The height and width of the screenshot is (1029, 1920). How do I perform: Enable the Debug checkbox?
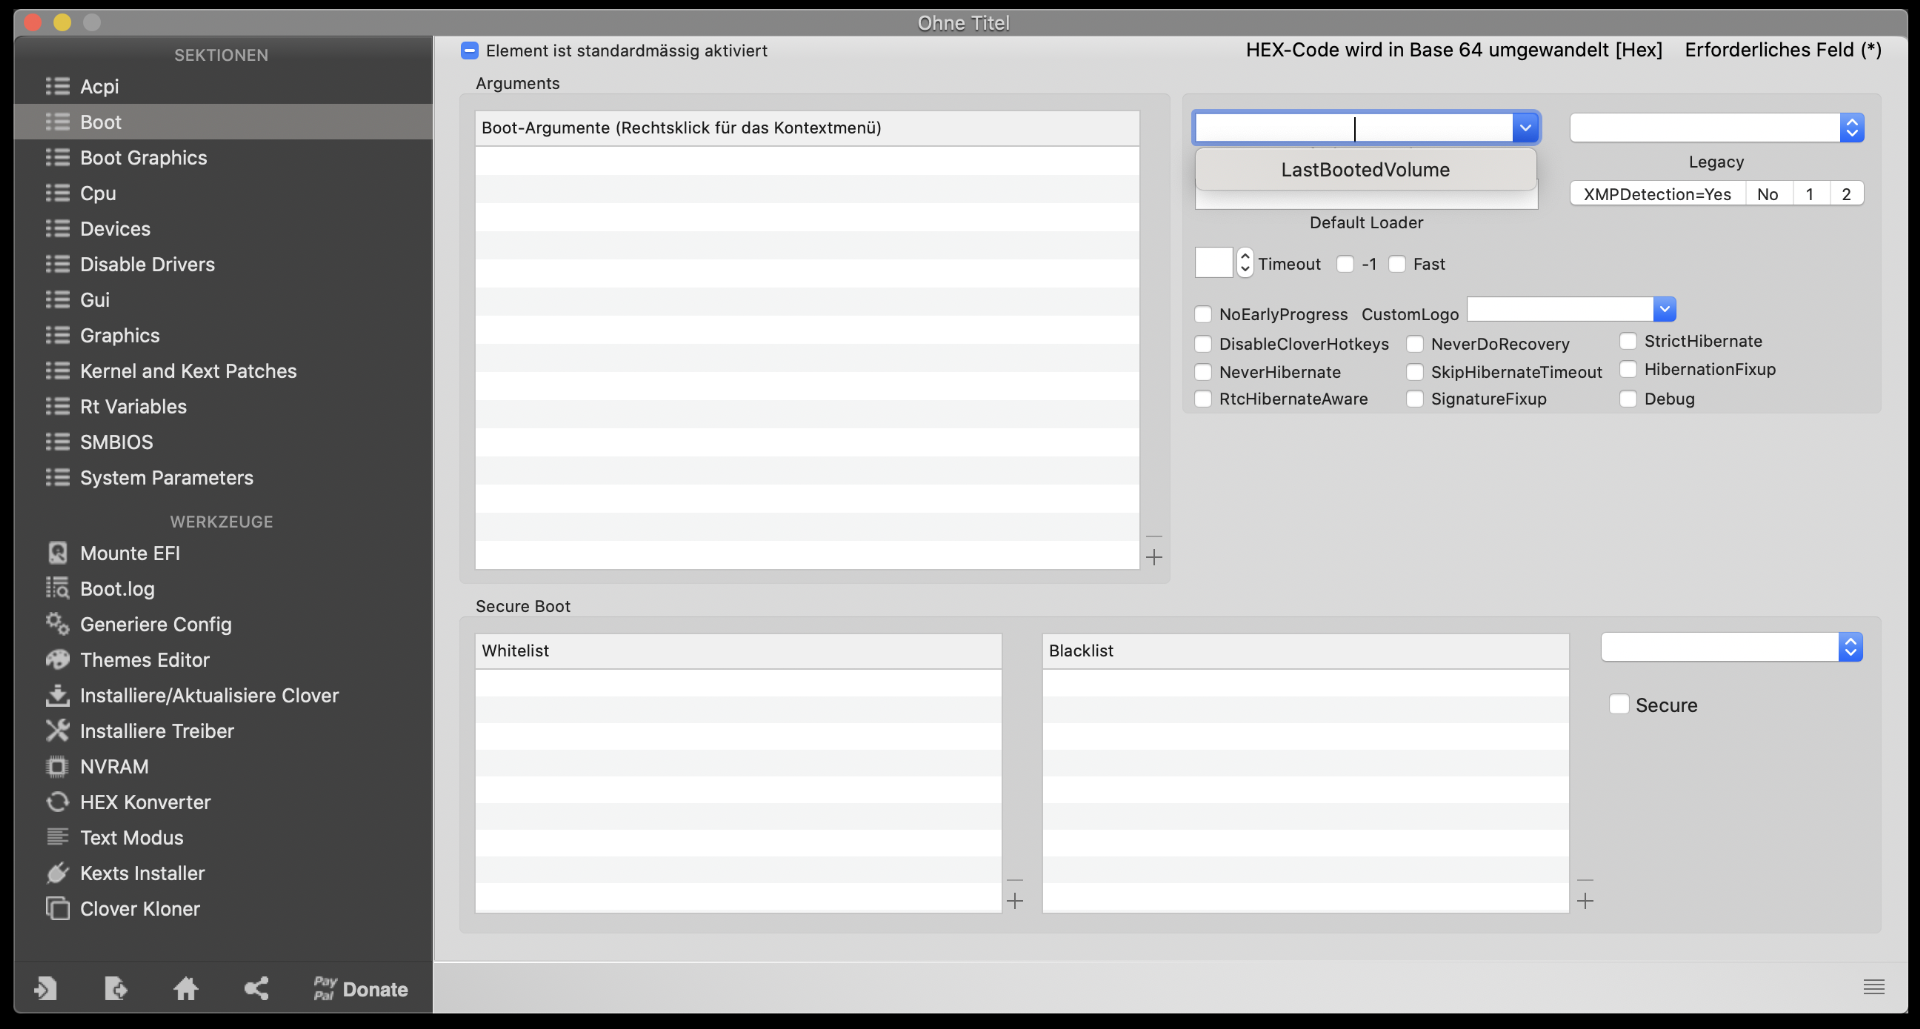[x=1629, y=399]
